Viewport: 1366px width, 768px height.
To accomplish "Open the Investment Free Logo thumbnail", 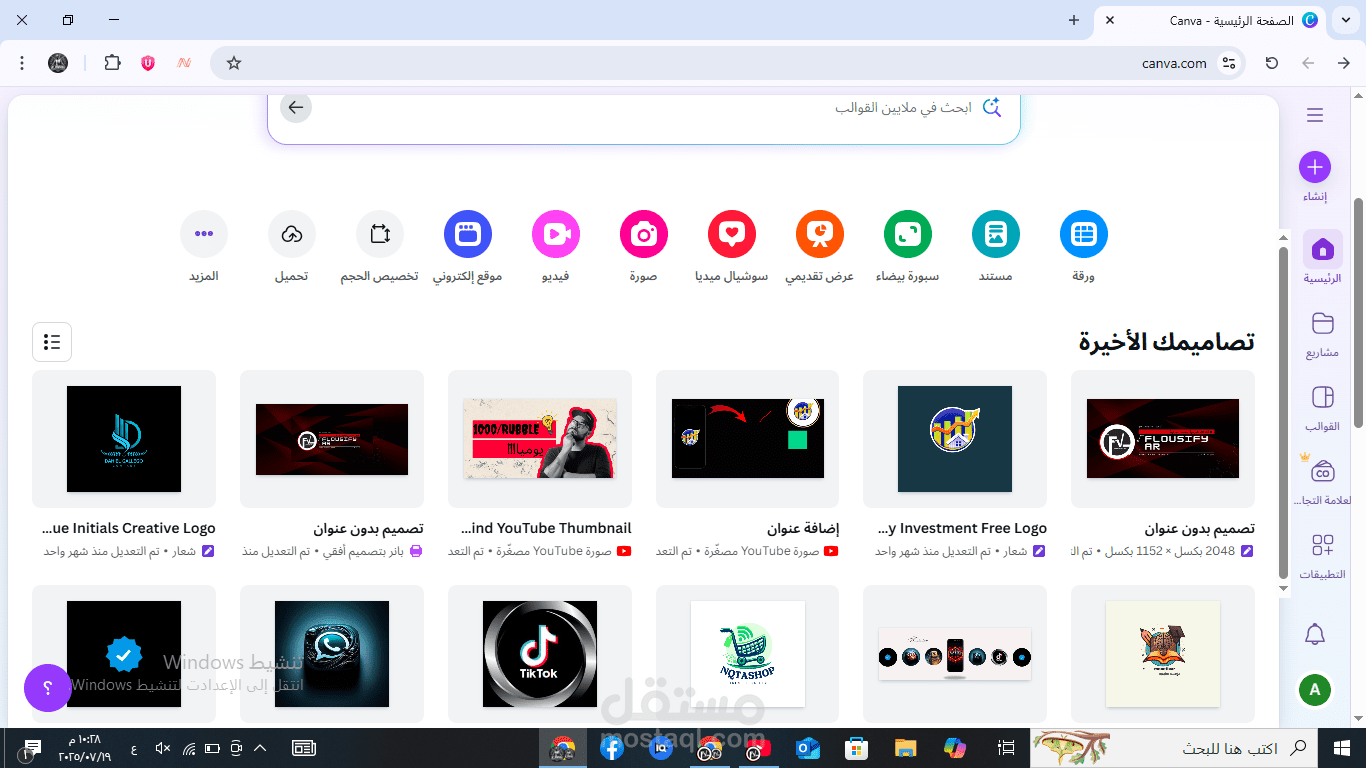I will [955, 439].
